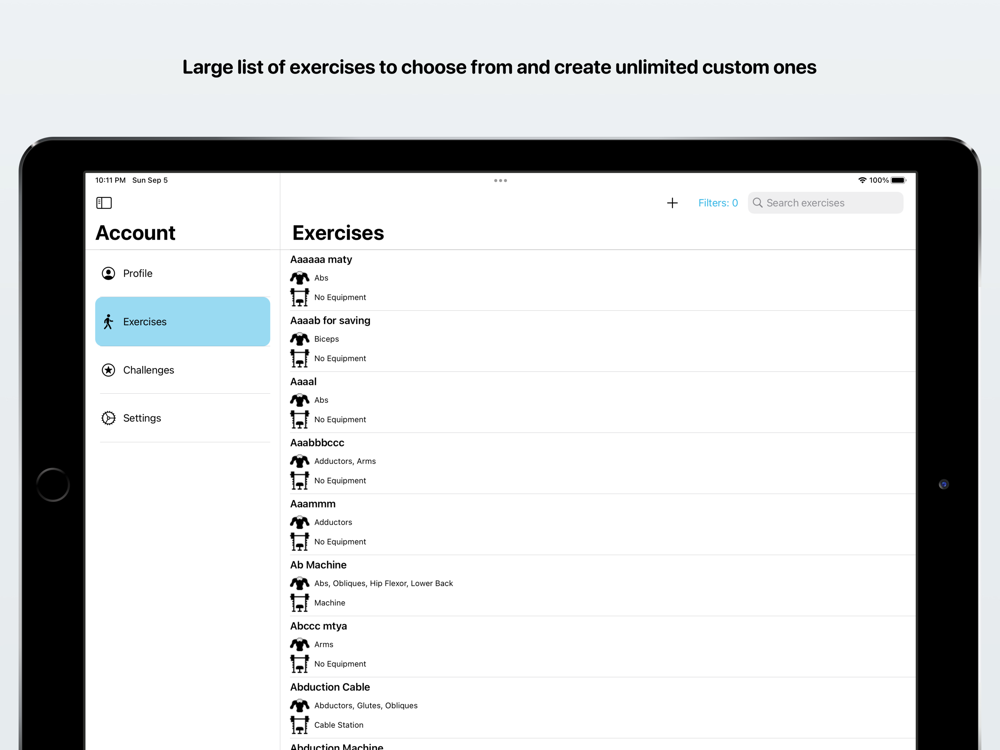
Task: Open Settings from the sidebar
Action: (x=142, y=418)
